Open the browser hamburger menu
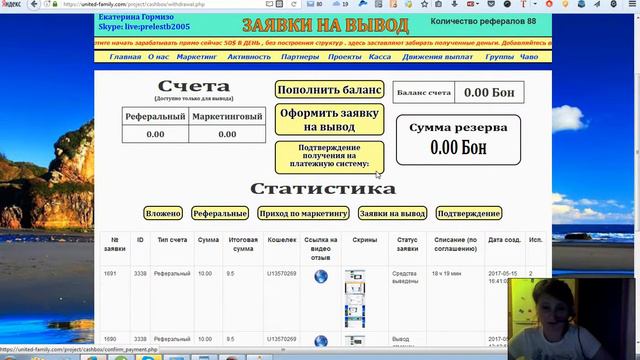The width and height of the screenshot is (640, 360). pos(632,4)
